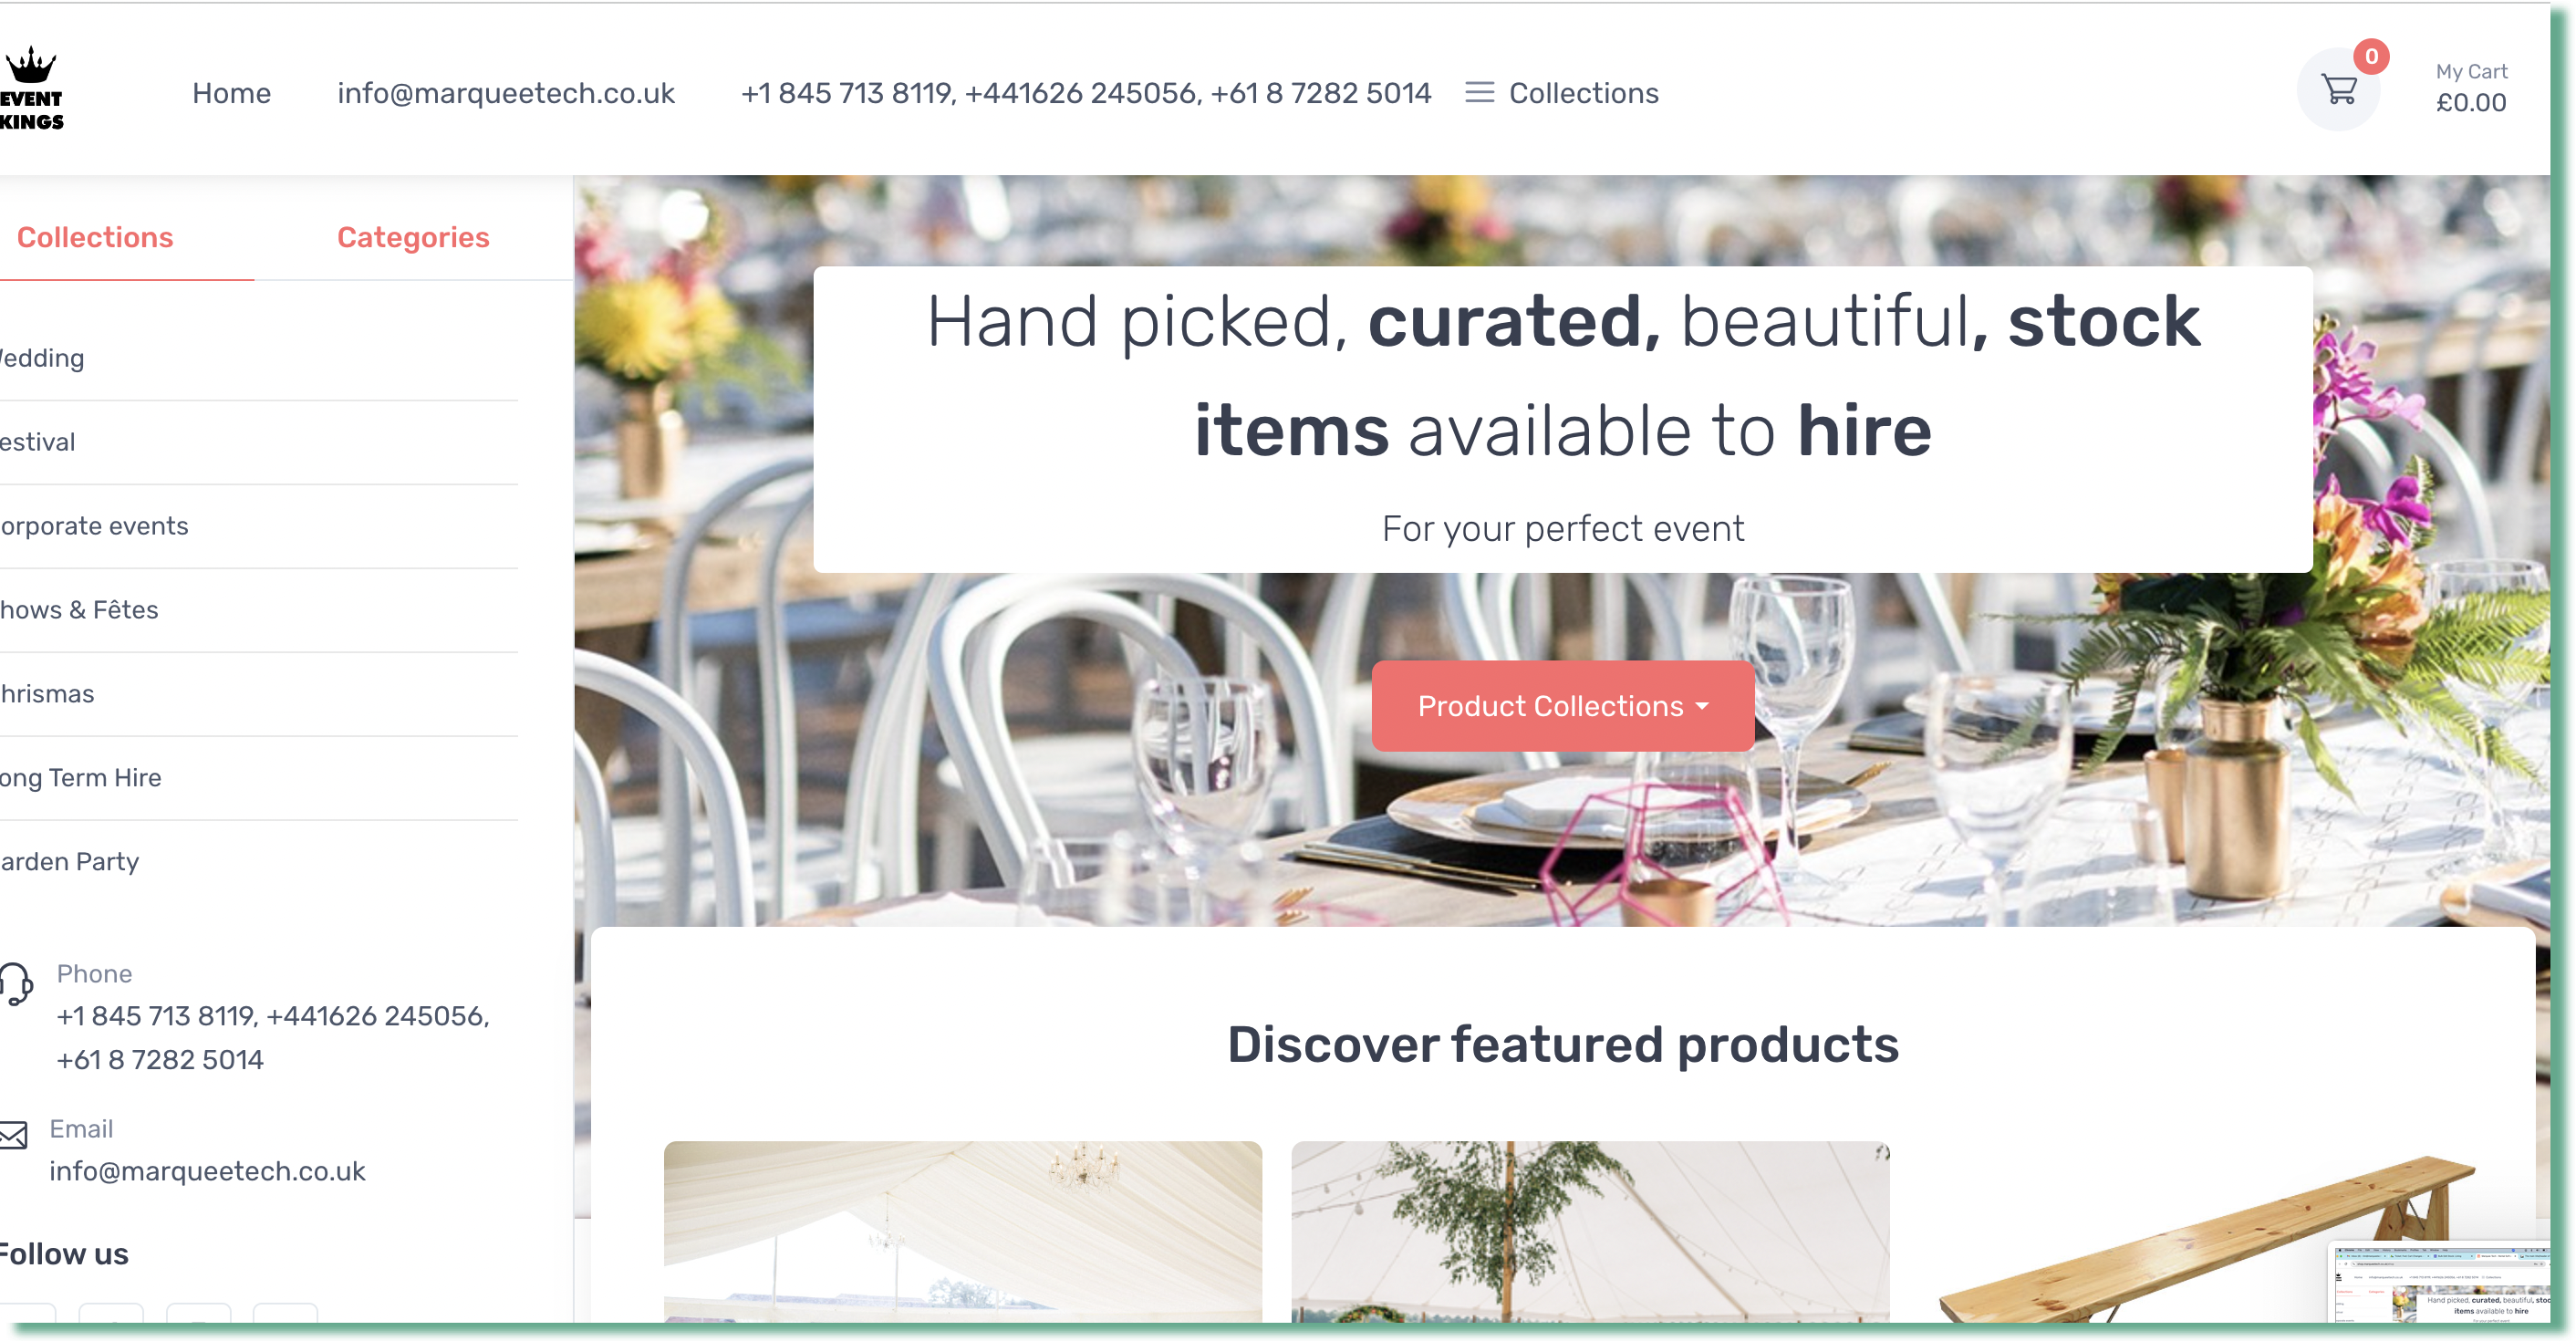Viewport: 2576px width, 1341px height.
Task: Click the info@marqueetech.co.uk header link
Action: coord(506,93)
